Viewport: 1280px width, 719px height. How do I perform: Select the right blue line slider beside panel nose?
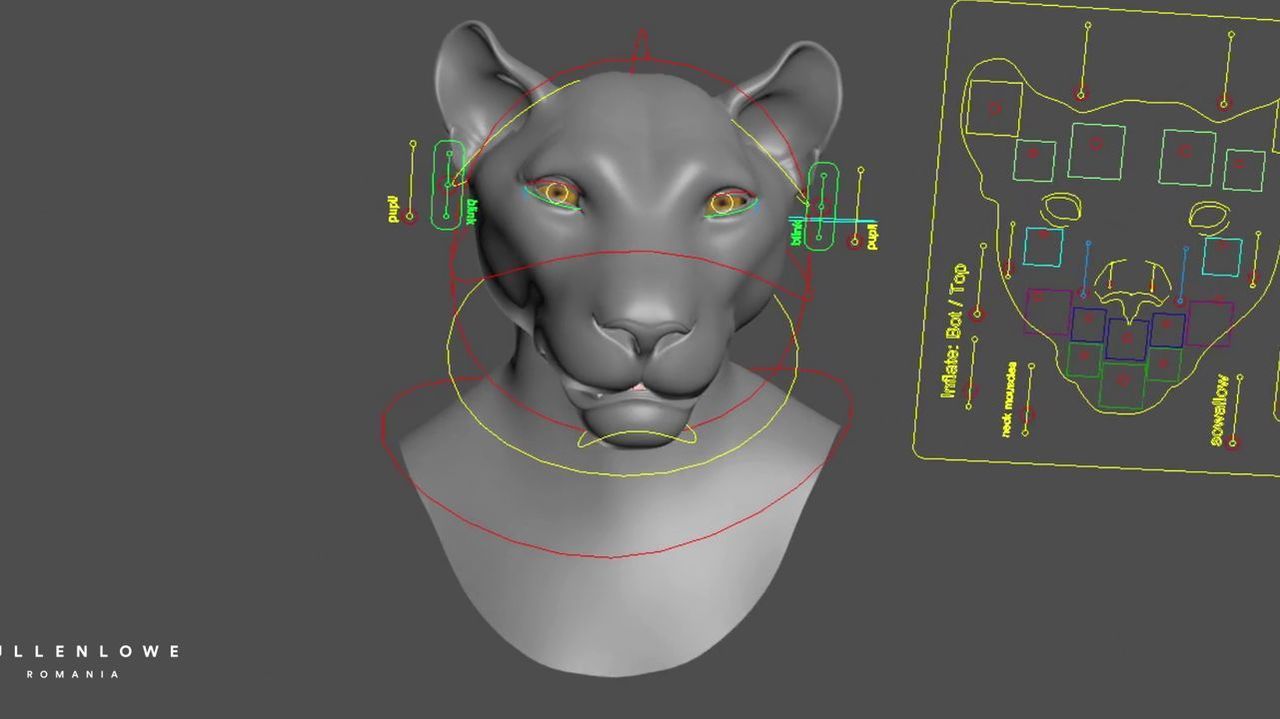pyautogui.click(x=1185, y=273)
